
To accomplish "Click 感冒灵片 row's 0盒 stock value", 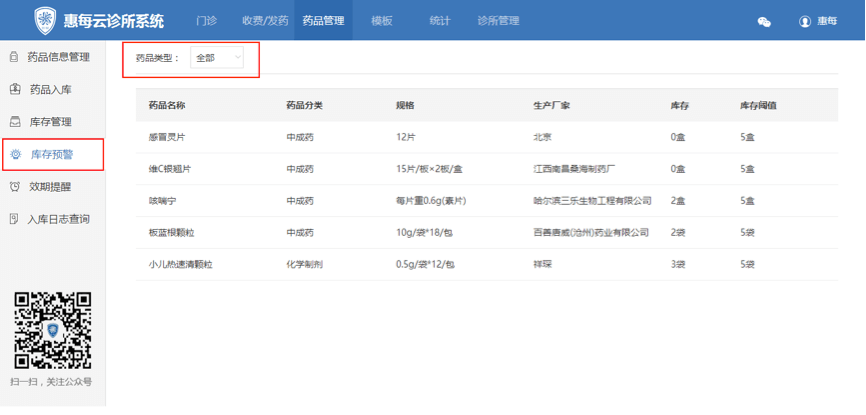I will 678,137.
